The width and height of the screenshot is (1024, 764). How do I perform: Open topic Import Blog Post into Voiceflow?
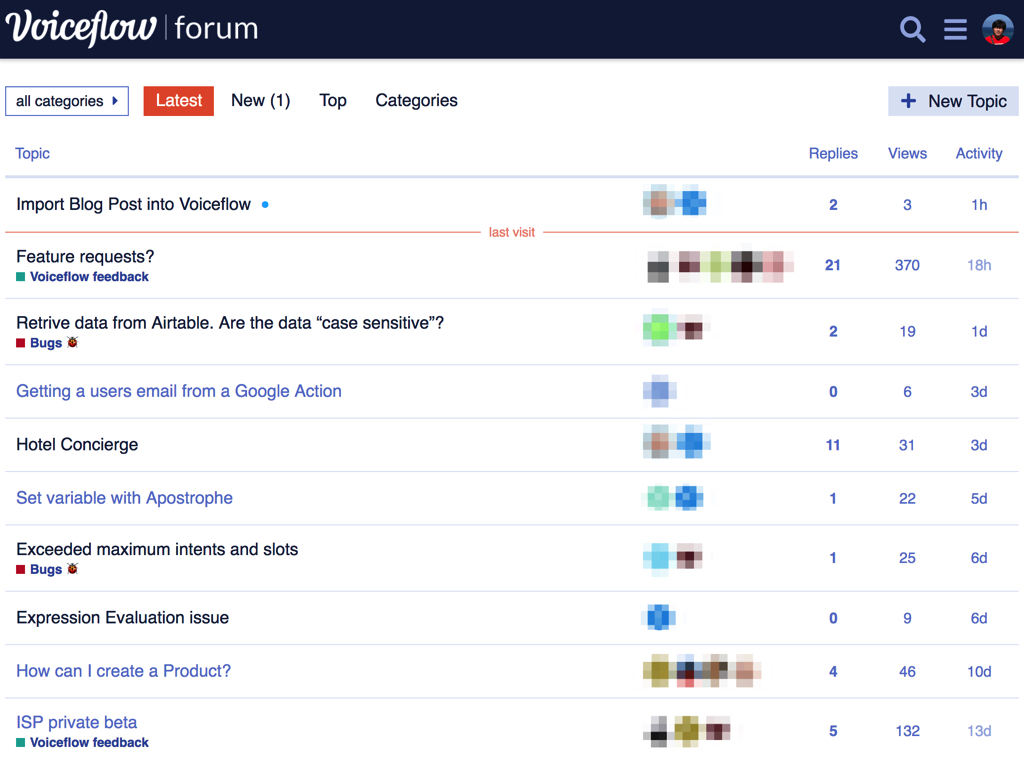[x=133, y=204]
